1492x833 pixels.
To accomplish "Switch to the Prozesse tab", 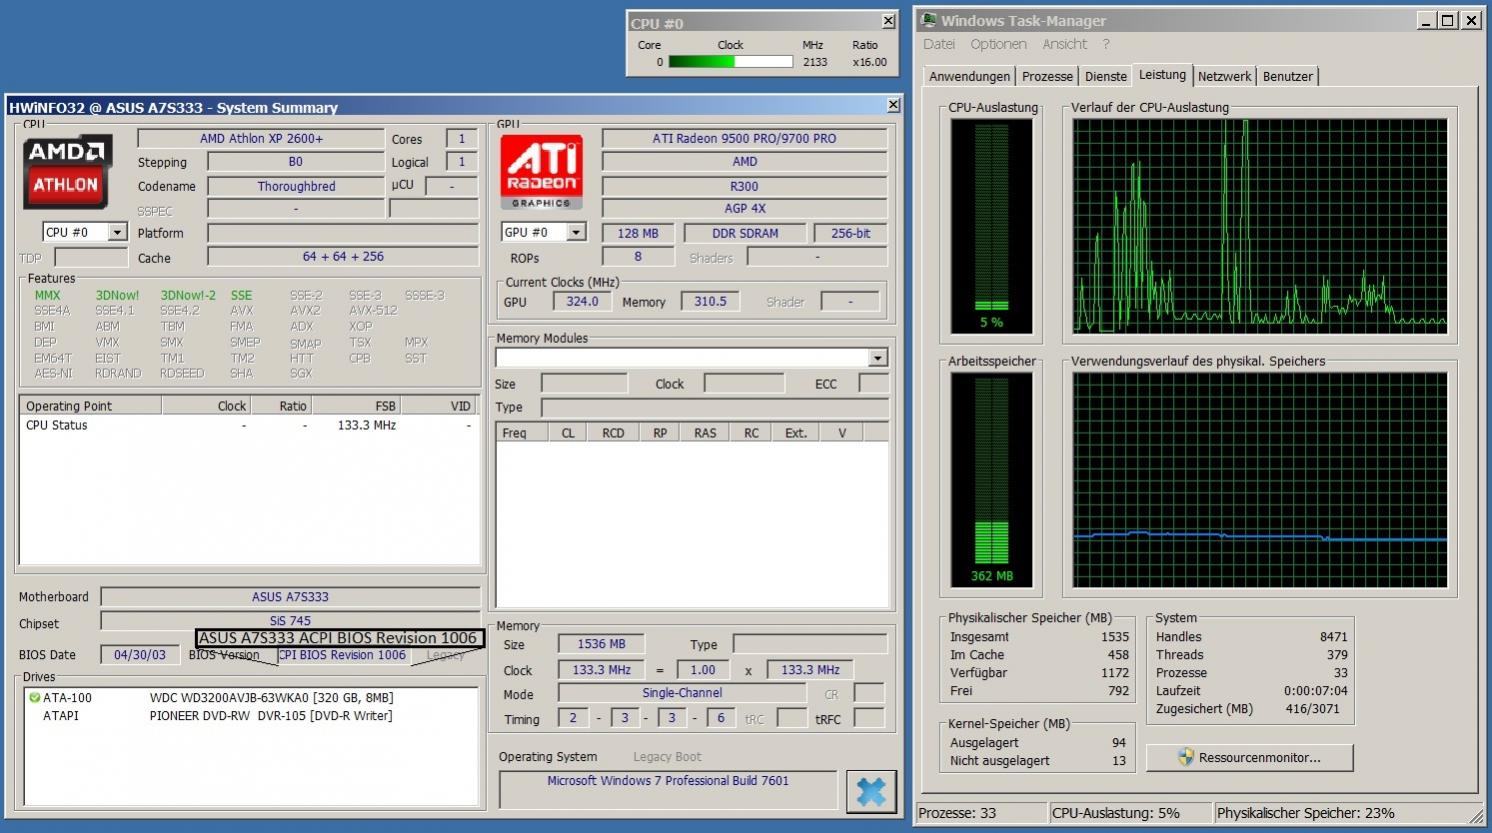I will [x=1047, y=76].
